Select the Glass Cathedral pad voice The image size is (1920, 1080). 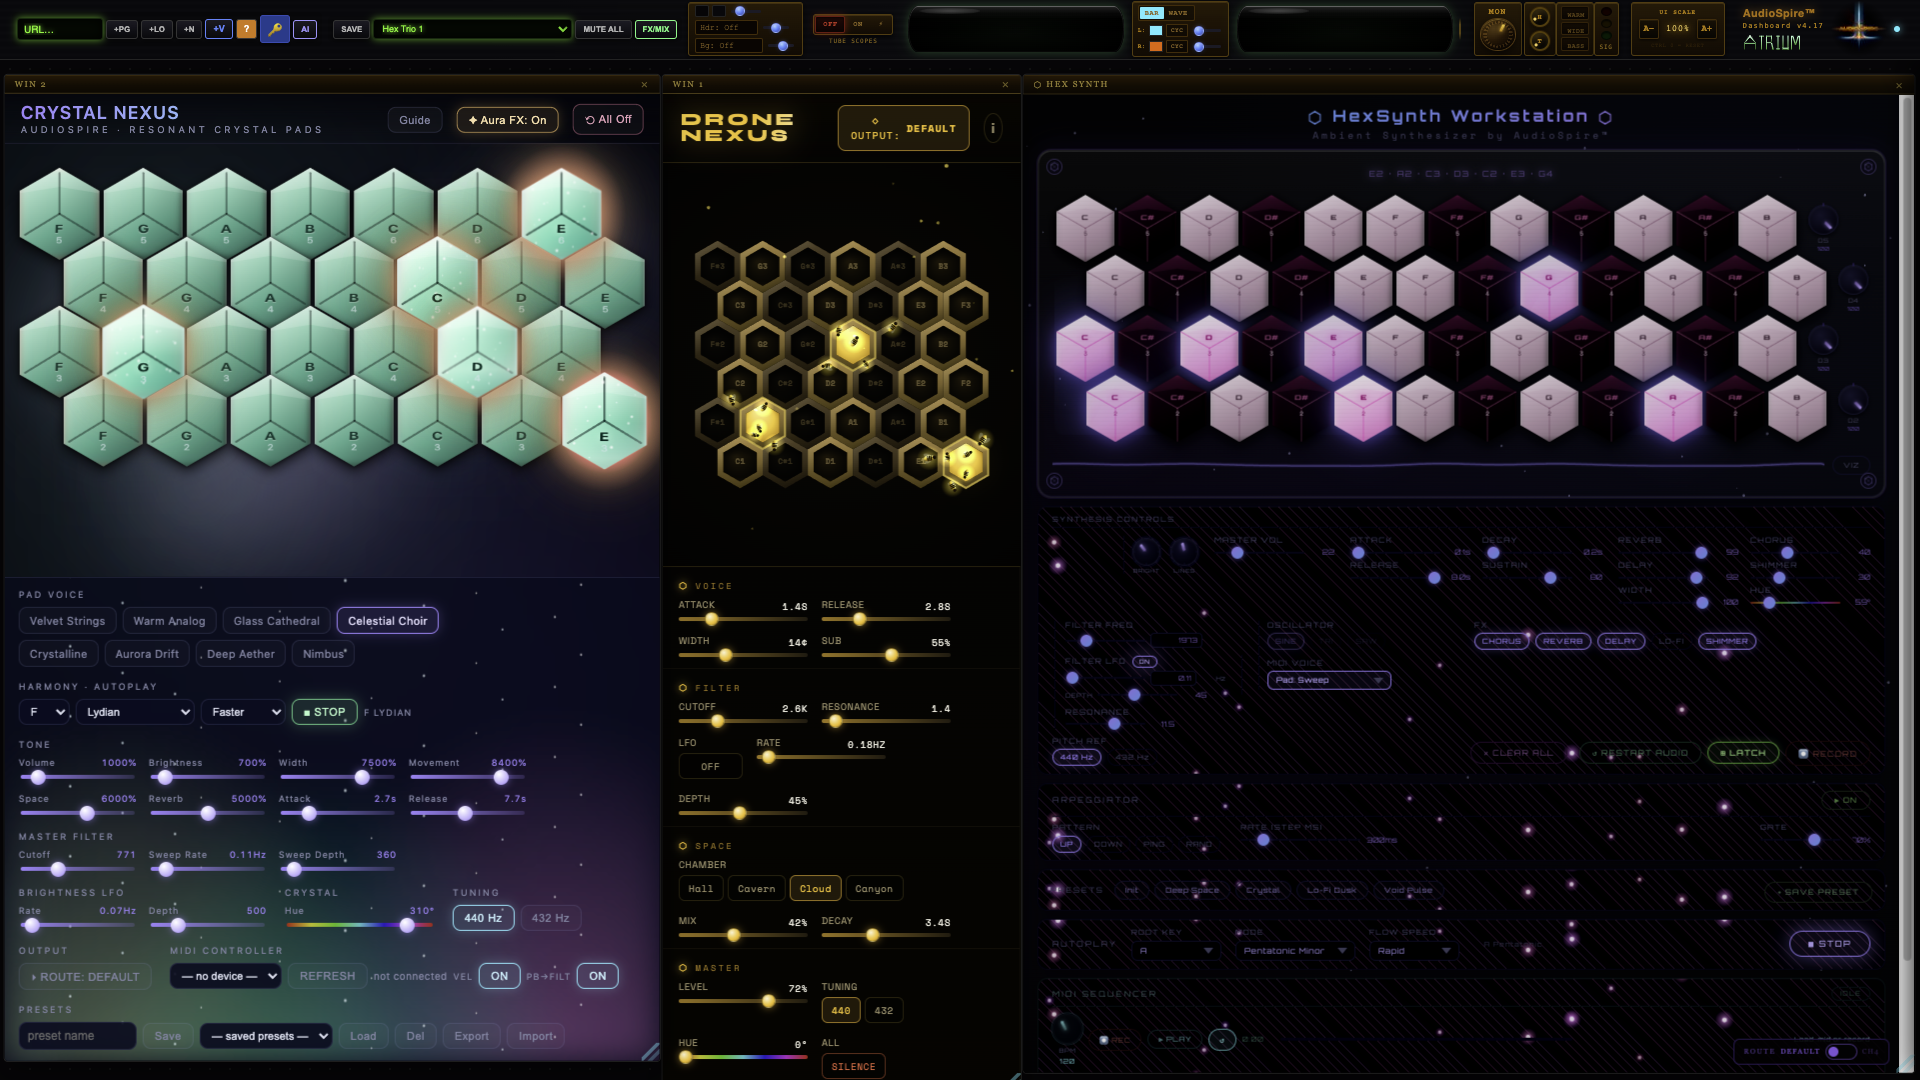click(x=276, y=621)
